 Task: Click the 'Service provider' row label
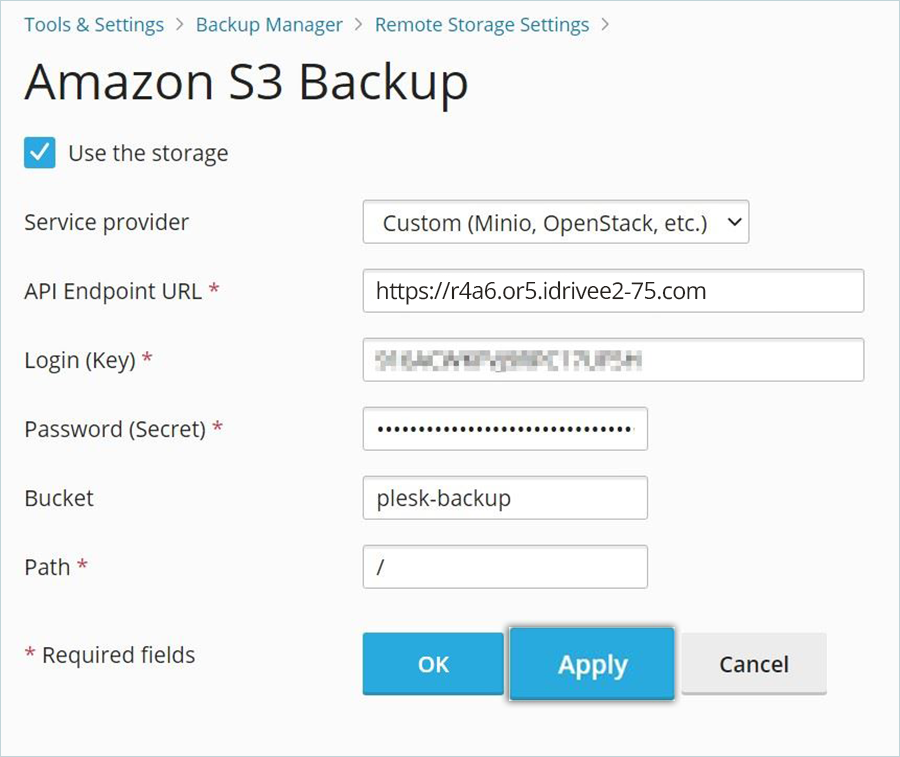106,222
